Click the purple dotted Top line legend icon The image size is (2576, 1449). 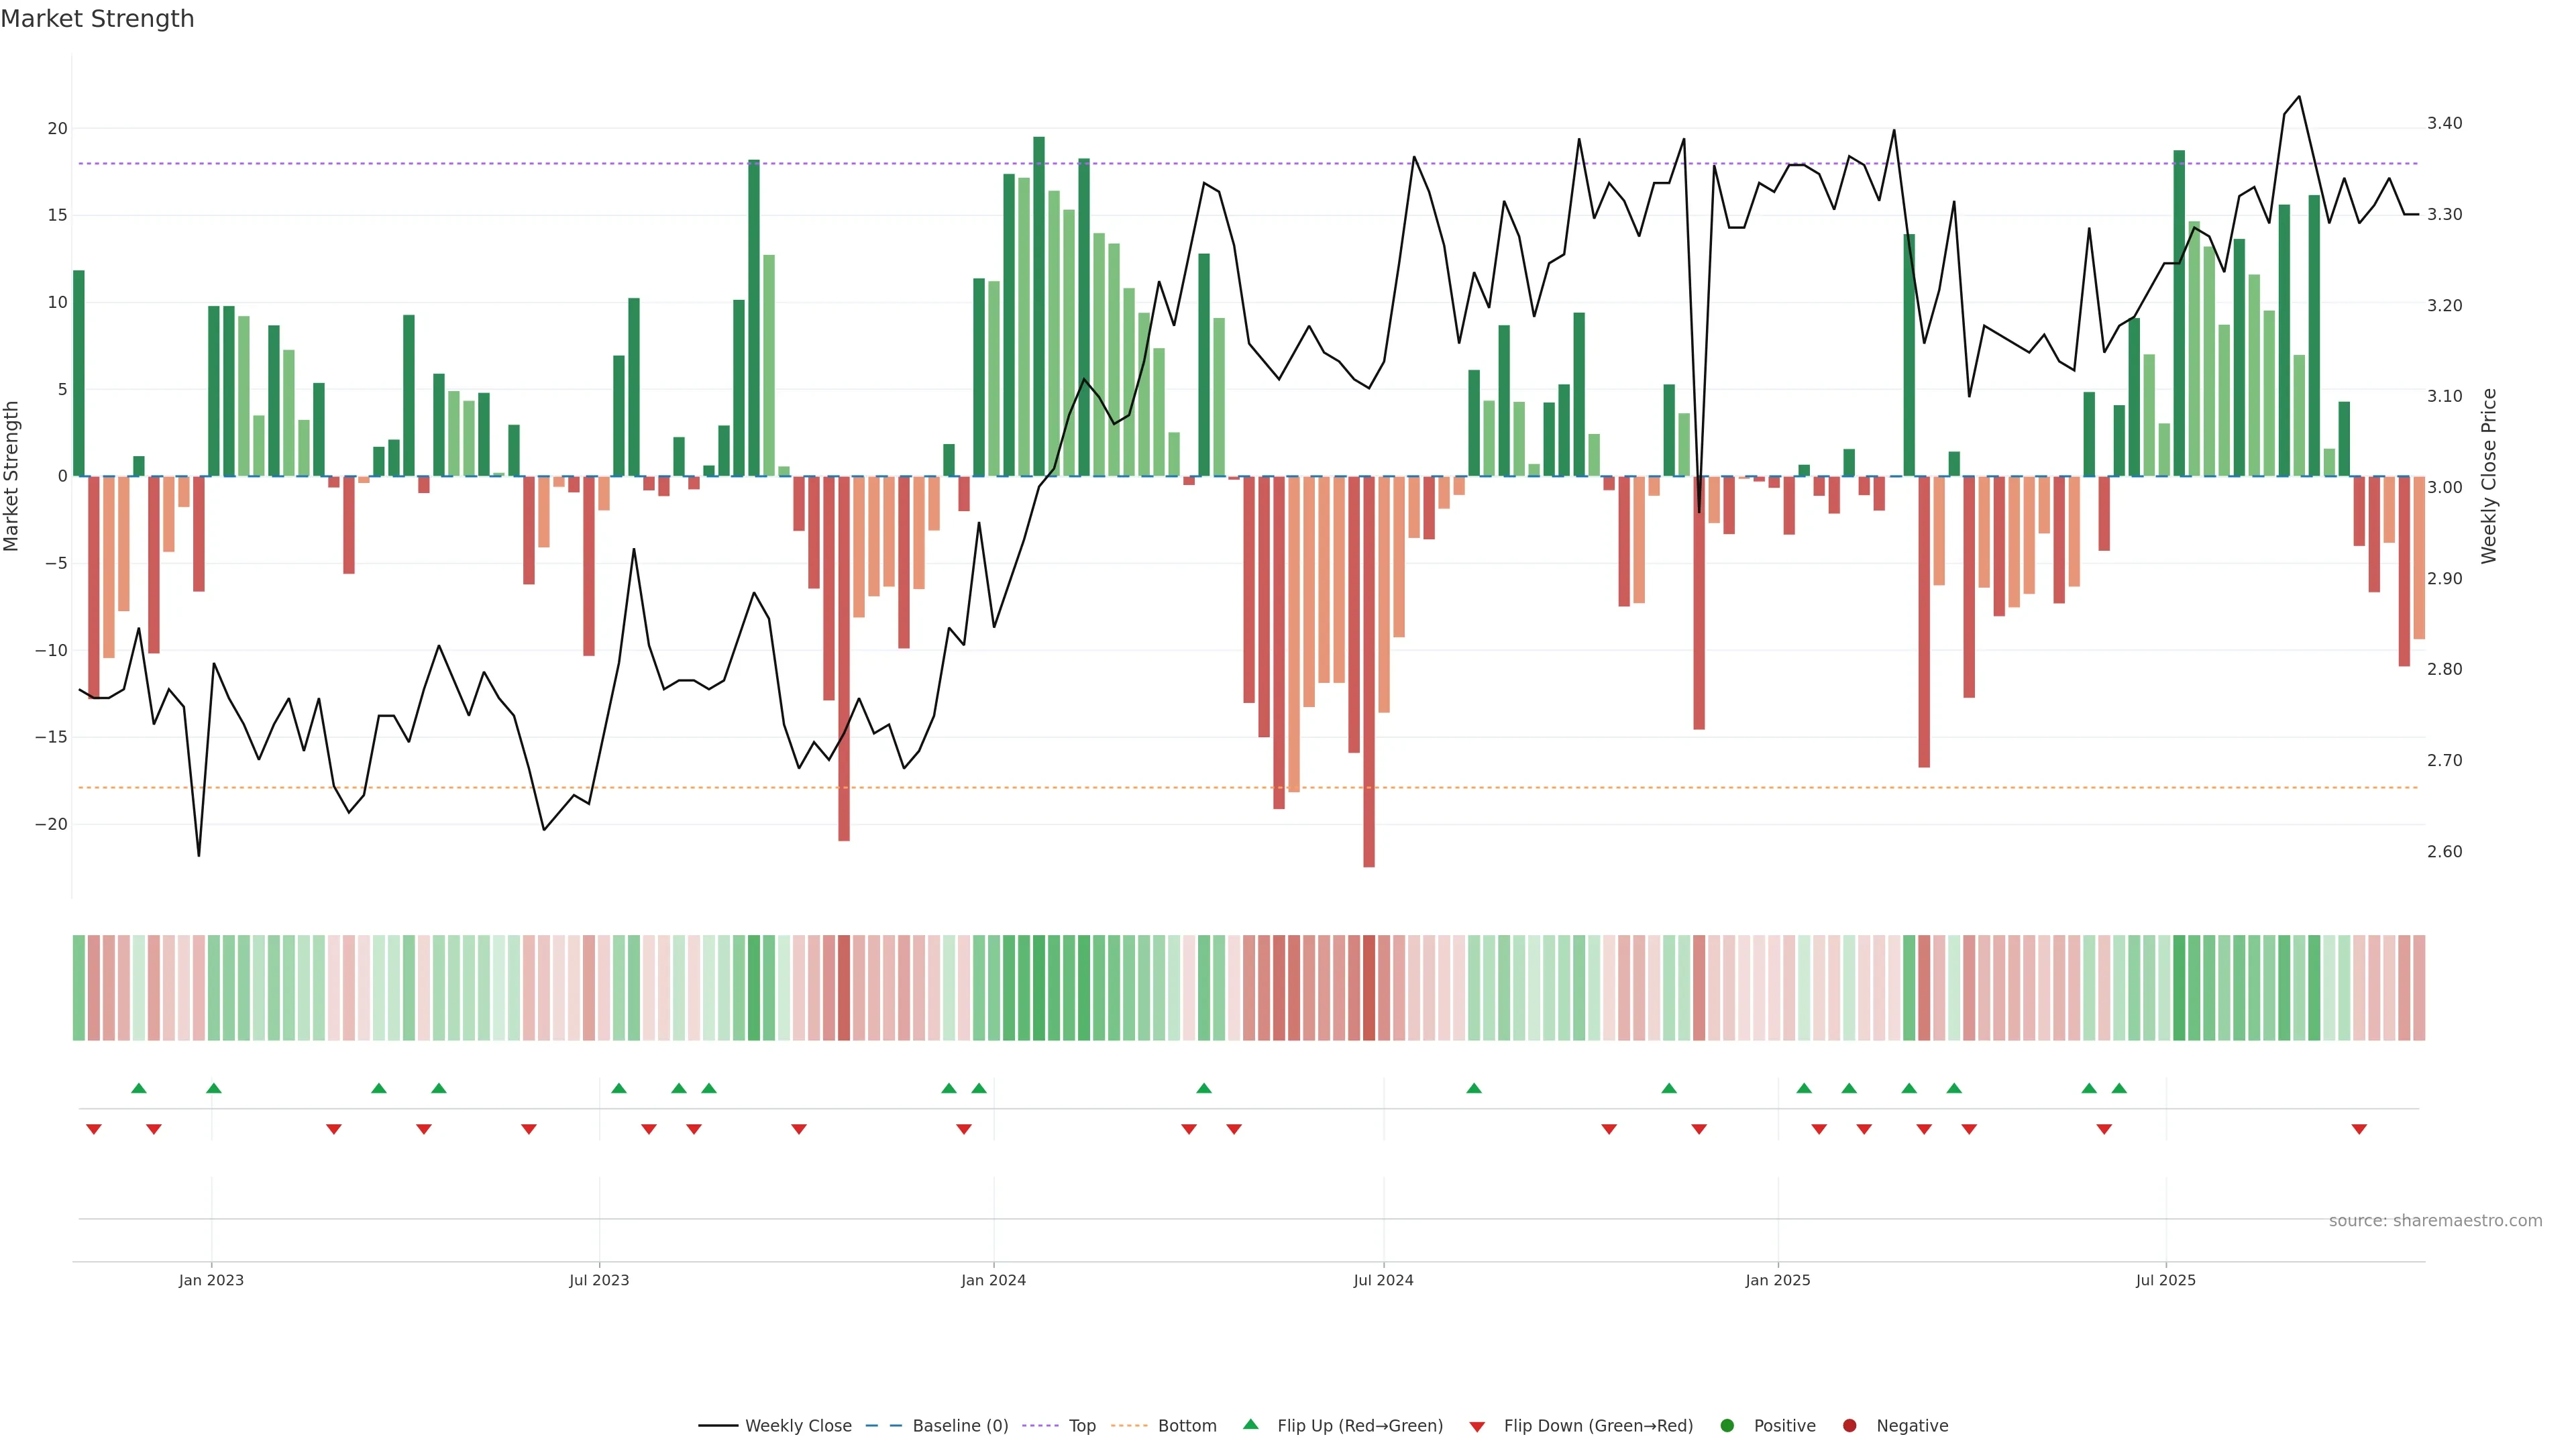point(1041,1426)
